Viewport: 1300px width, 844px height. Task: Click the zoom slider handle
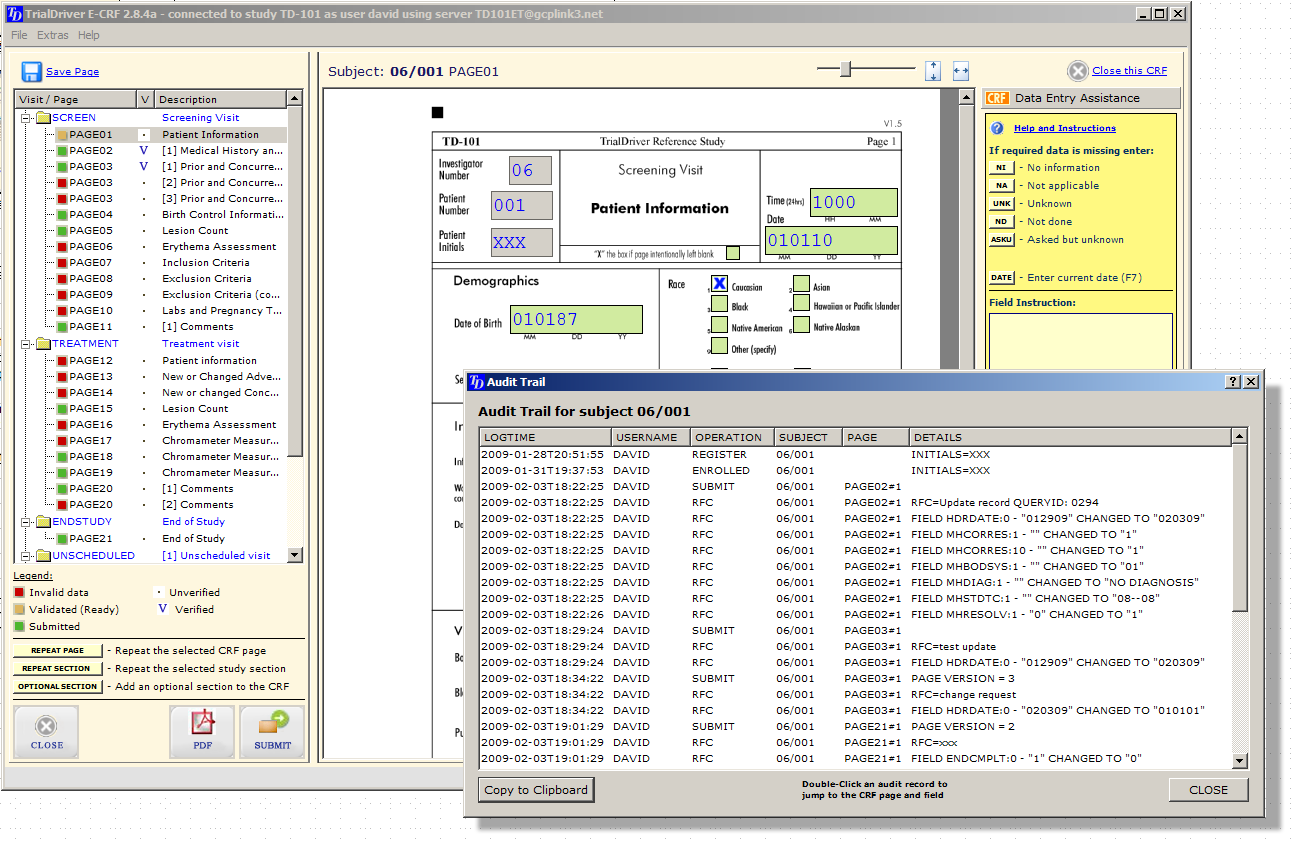coord(846,69)
